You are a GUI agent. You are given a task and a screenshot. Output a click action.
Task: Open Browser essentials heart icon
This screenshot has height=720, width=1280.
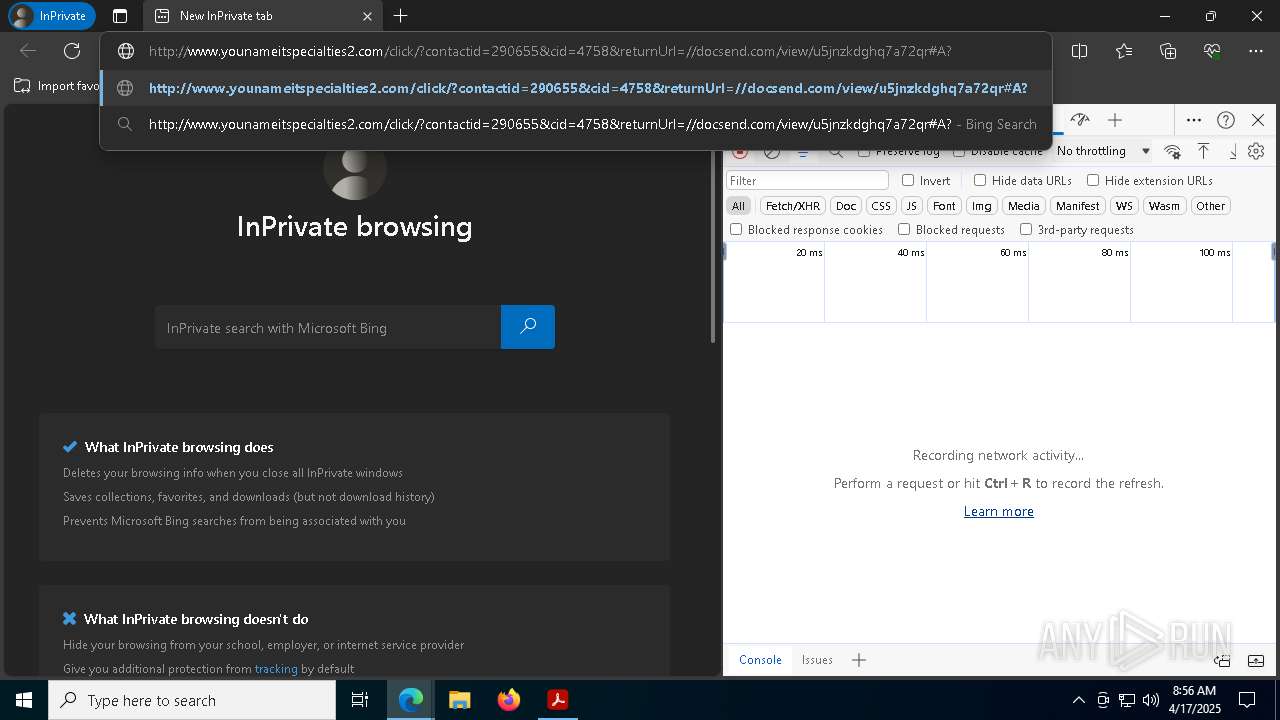point(1212,51)
